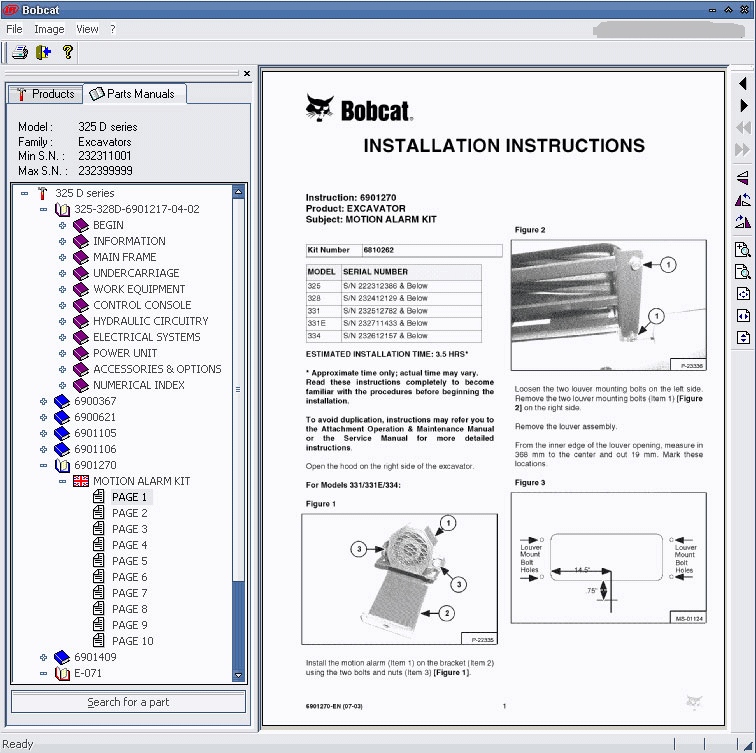Click the Search for a part button
756x753 pixels.
coord(128,702)
